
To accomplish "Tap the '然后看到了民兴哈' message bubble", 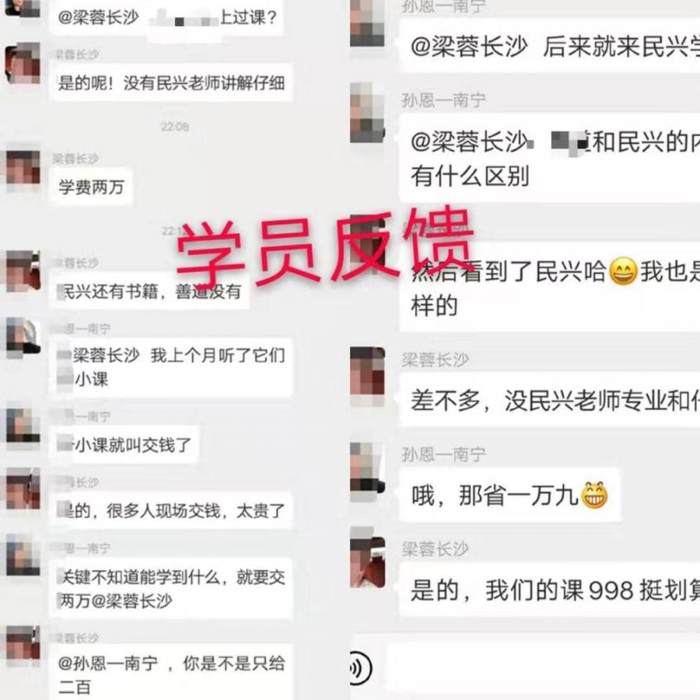I will pos(550,288).
